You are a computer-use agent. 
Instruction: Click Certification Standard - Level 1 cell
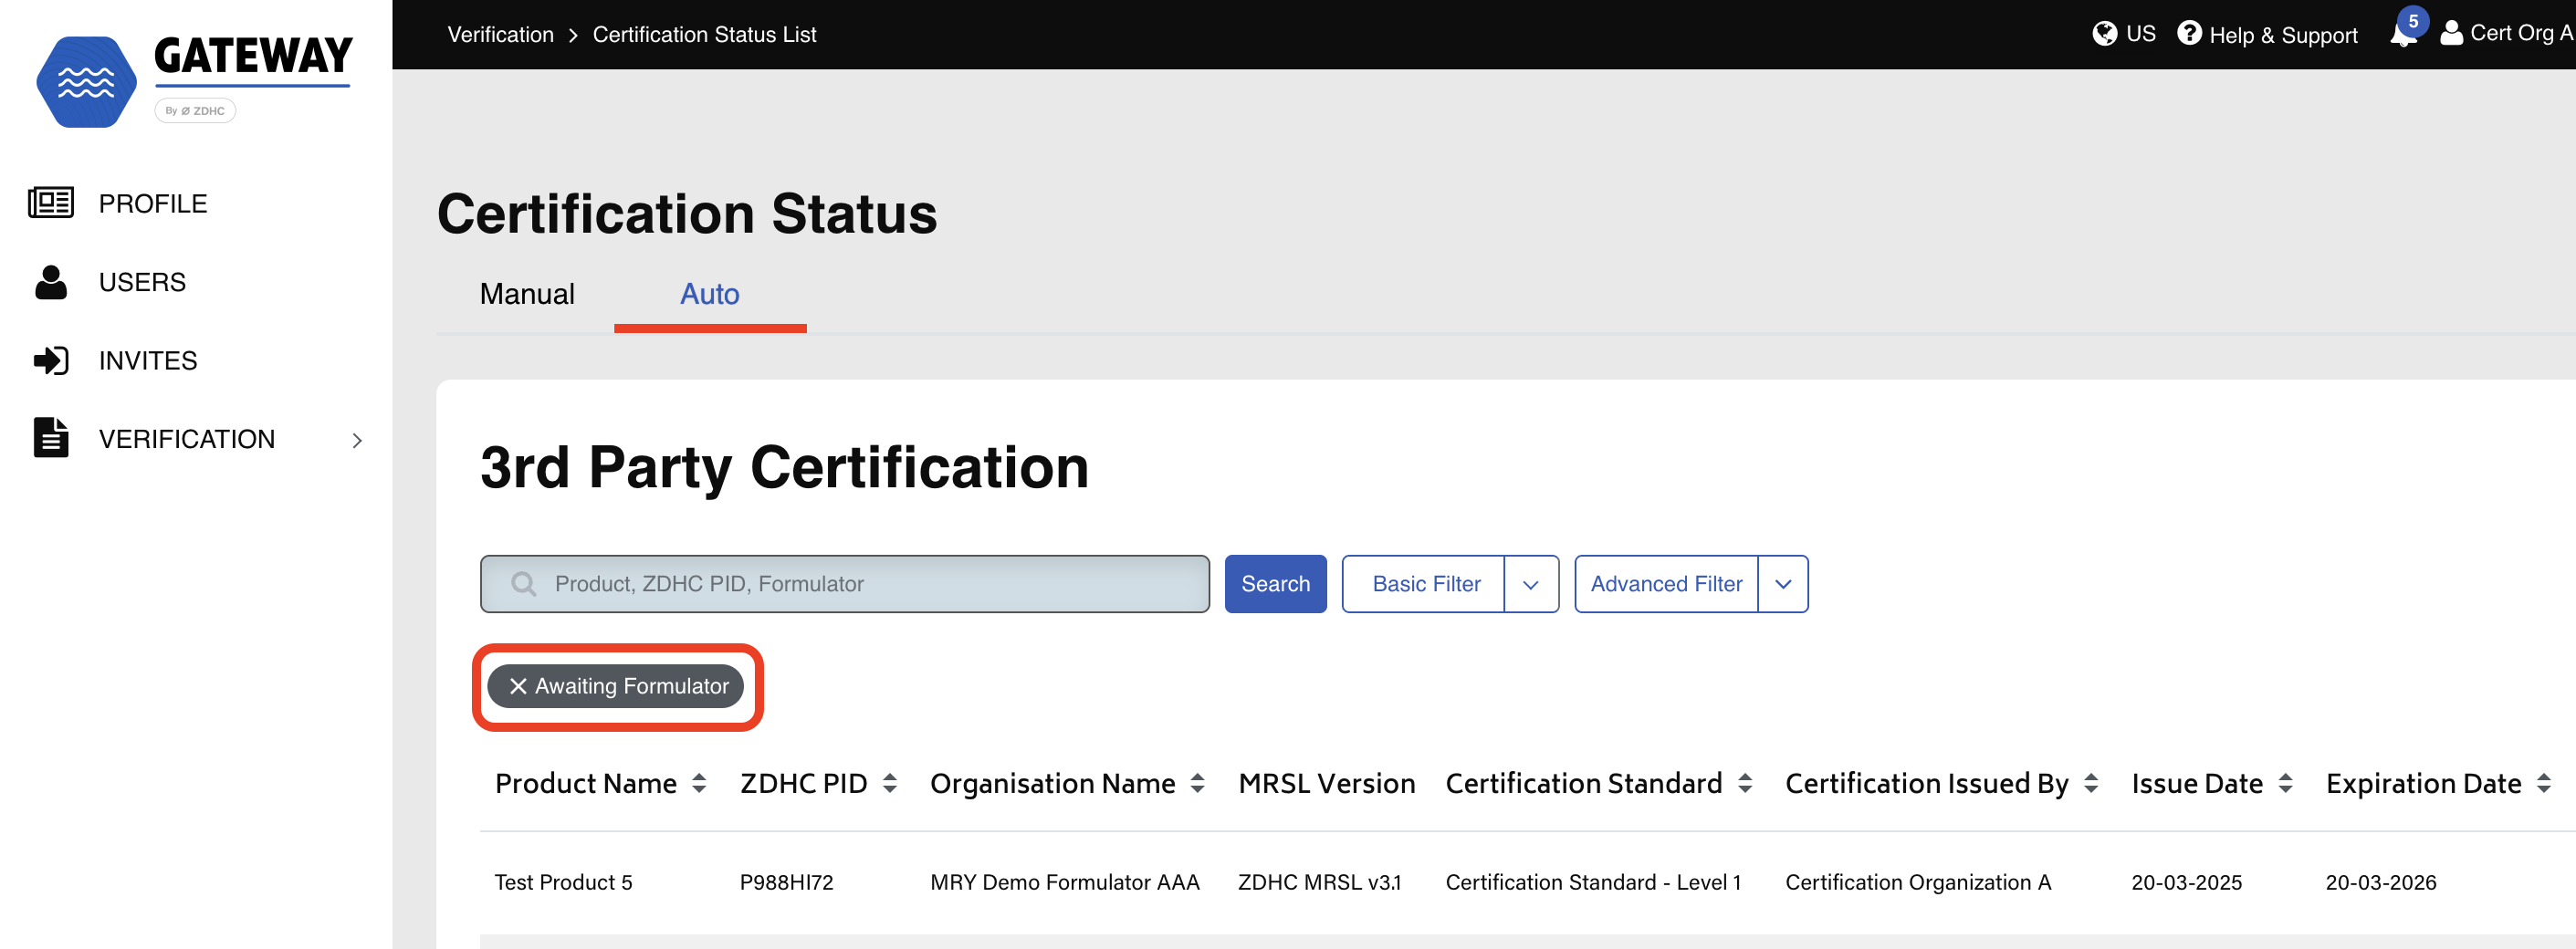[x=1593, y=882]
